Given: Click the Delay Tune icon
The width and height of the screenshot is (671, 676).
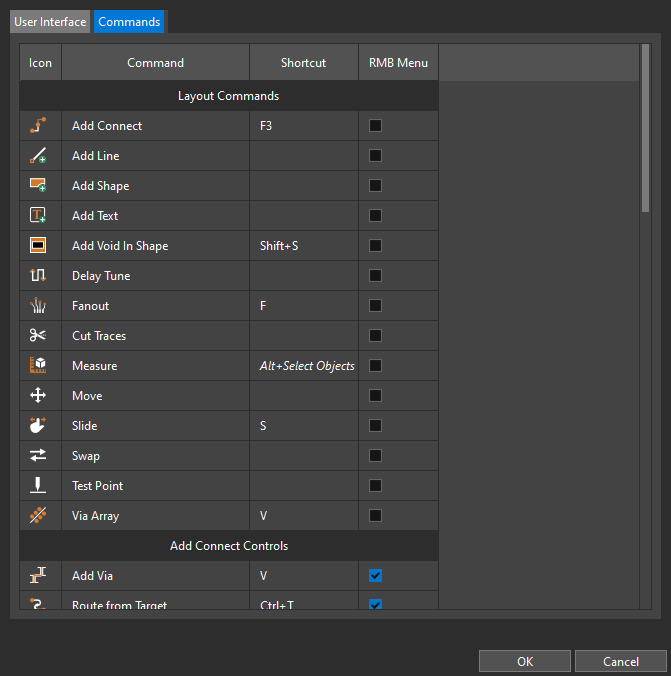Looking at the screenshot, I should pyautogui.click(x=38, y=275).
